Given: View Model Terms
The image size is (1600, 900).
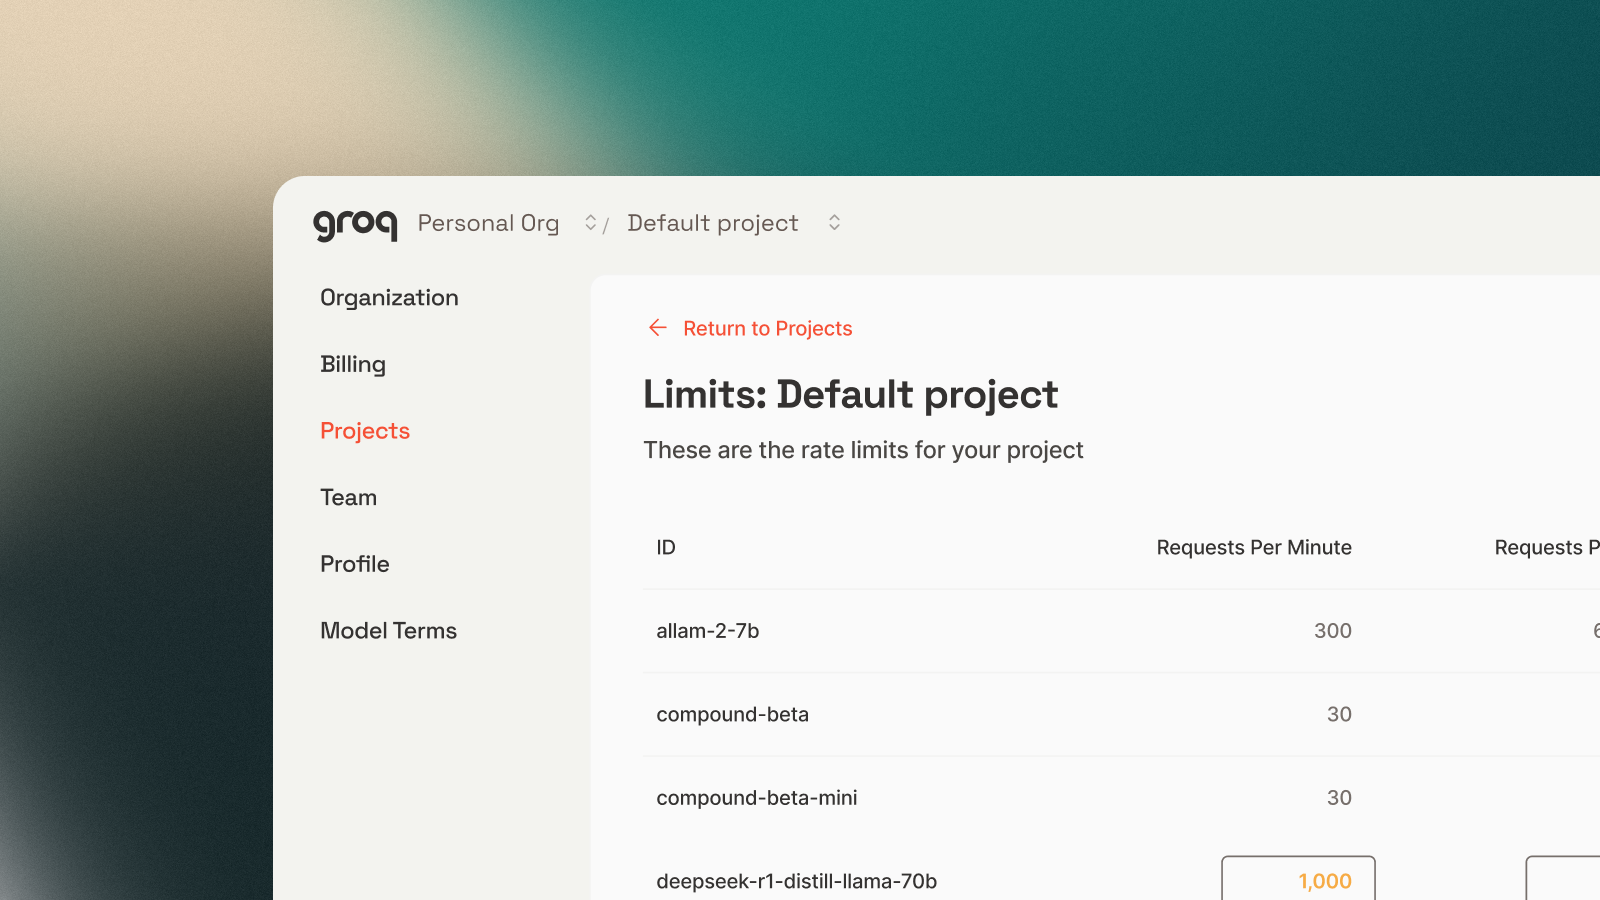Looking at the screenshot, I should (388, 630).
